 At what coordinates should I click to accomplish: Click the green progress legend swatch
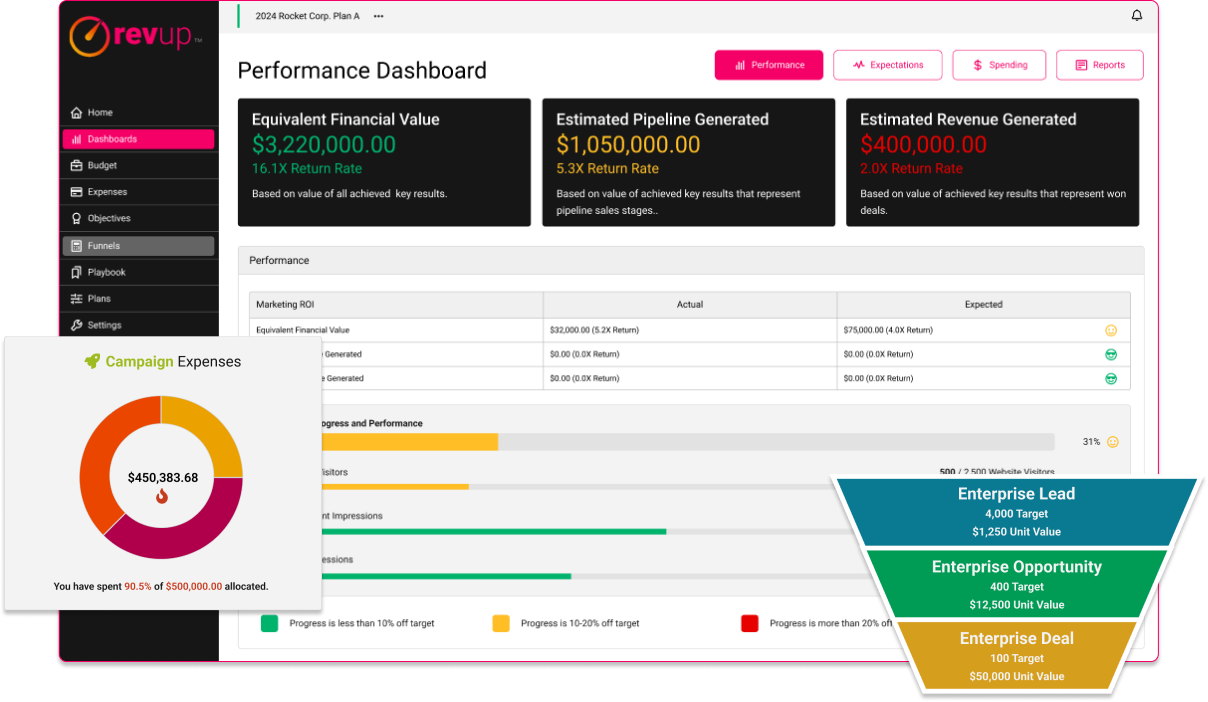(268, 623)
